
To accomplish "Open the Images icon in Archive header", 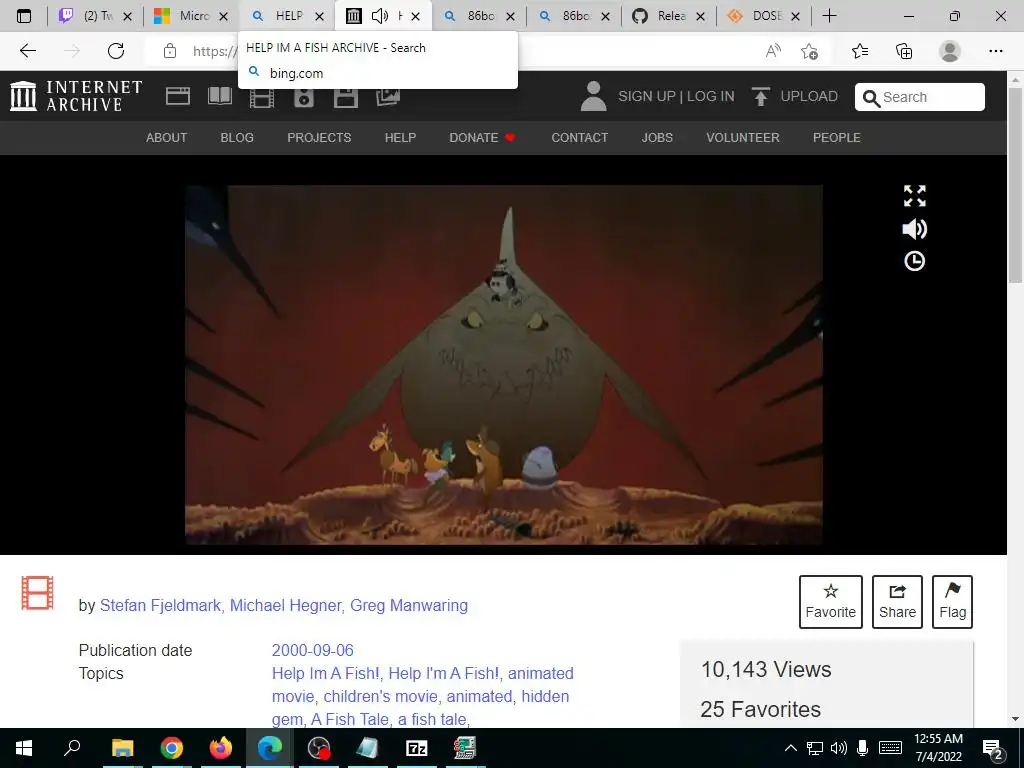I will tap(388, 97).
